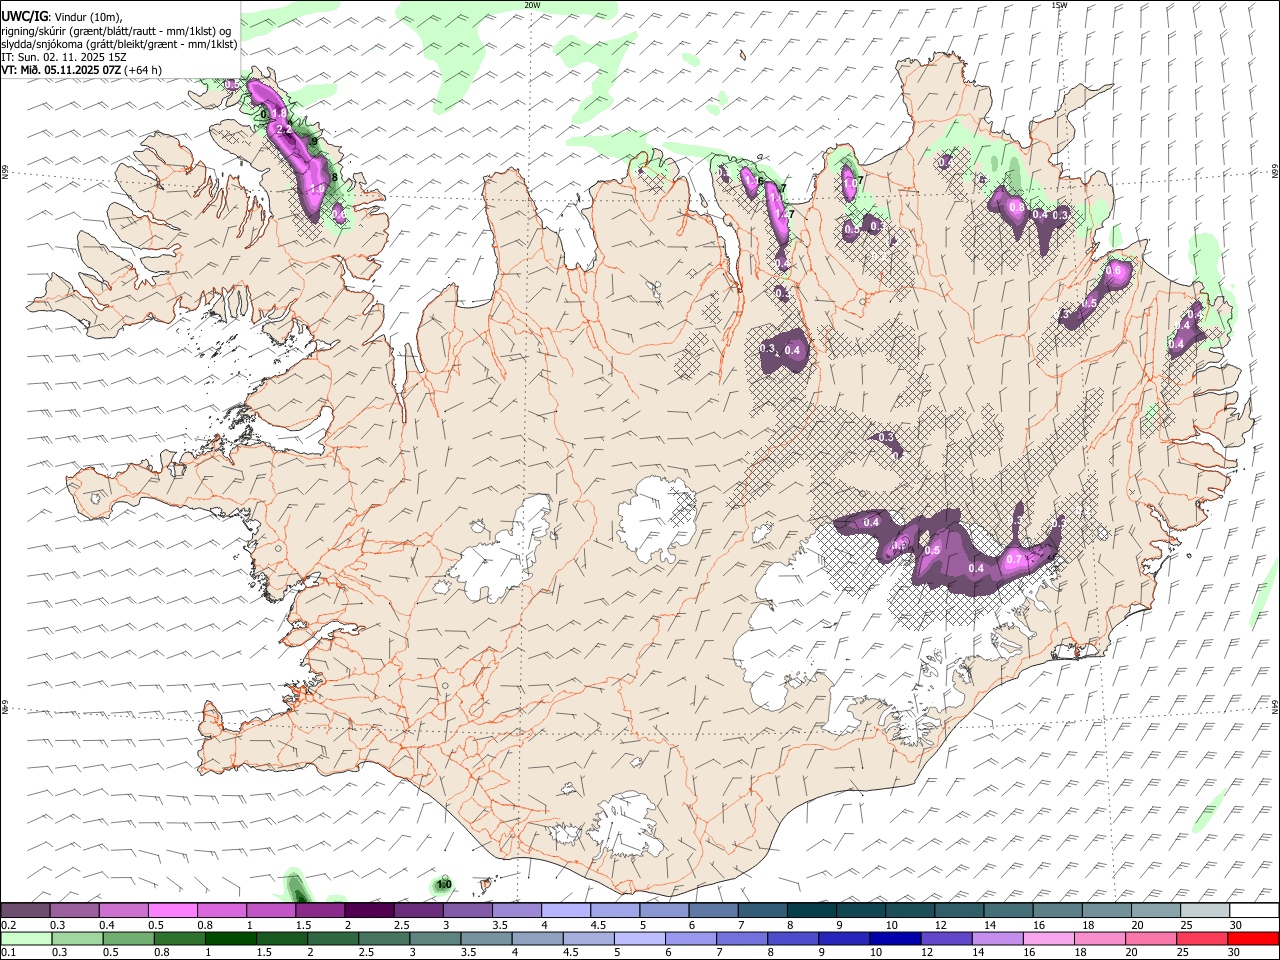Click the "2.2" value in the Westfjords

[283, 130]
